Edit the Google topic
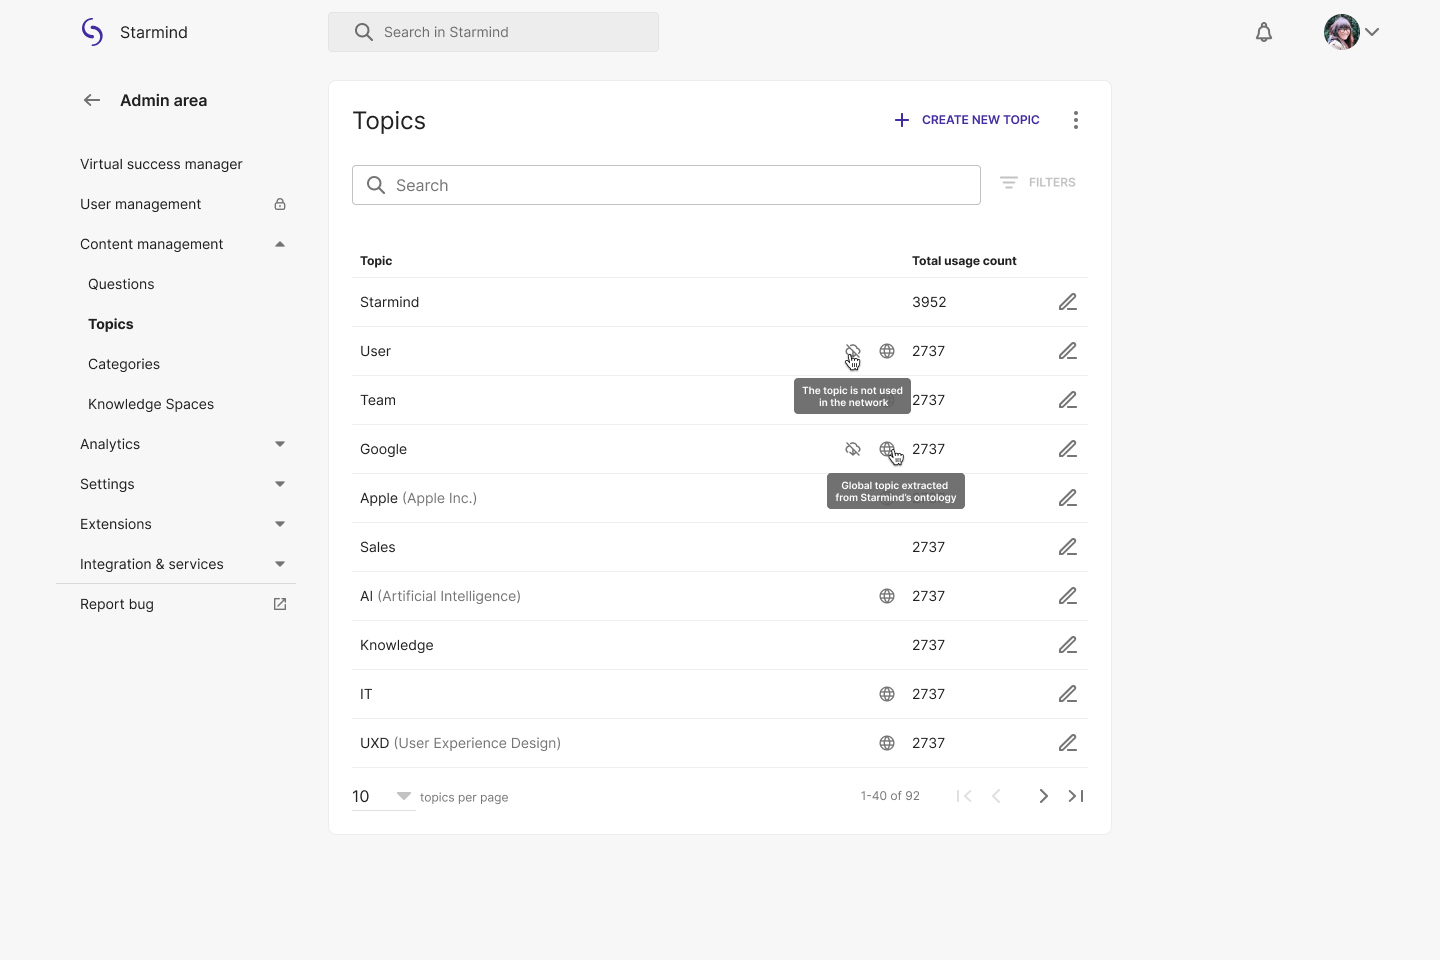Image resolution: width=1440 pixels, height=960 pixels. pyautogui.click(x=1068, y=449)
